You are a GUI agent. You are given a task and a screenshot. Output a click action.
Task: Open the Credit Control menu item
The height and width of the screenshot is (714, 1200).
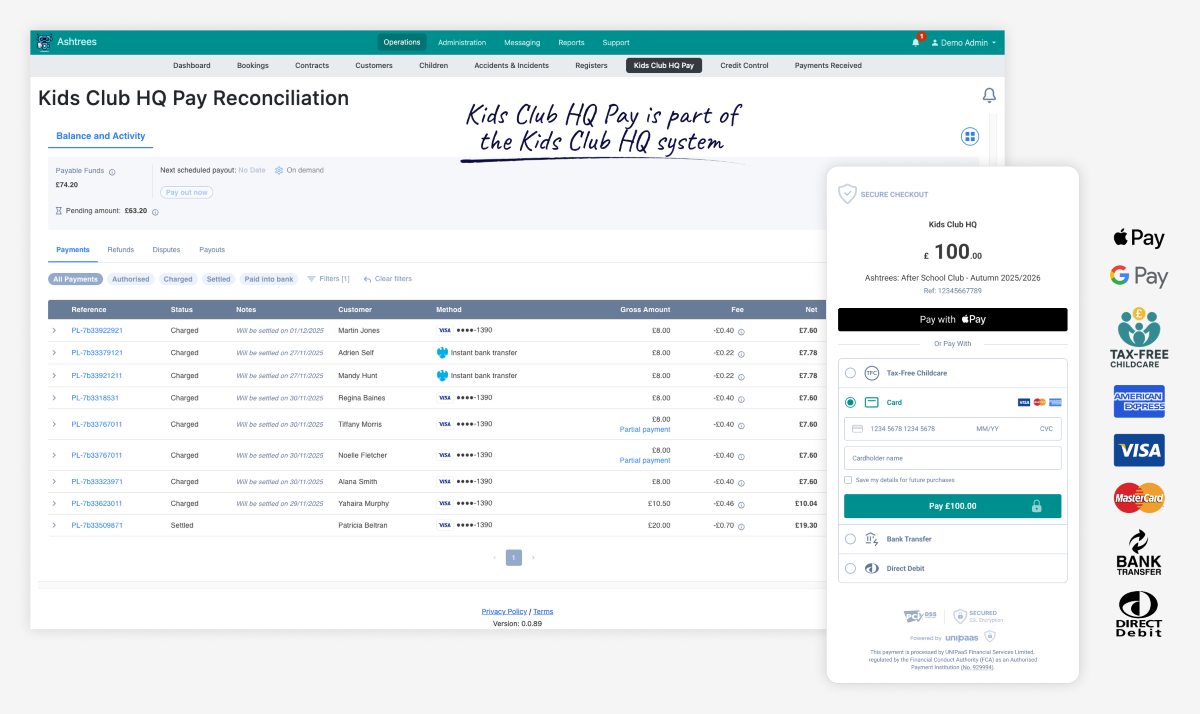[744, 66]
